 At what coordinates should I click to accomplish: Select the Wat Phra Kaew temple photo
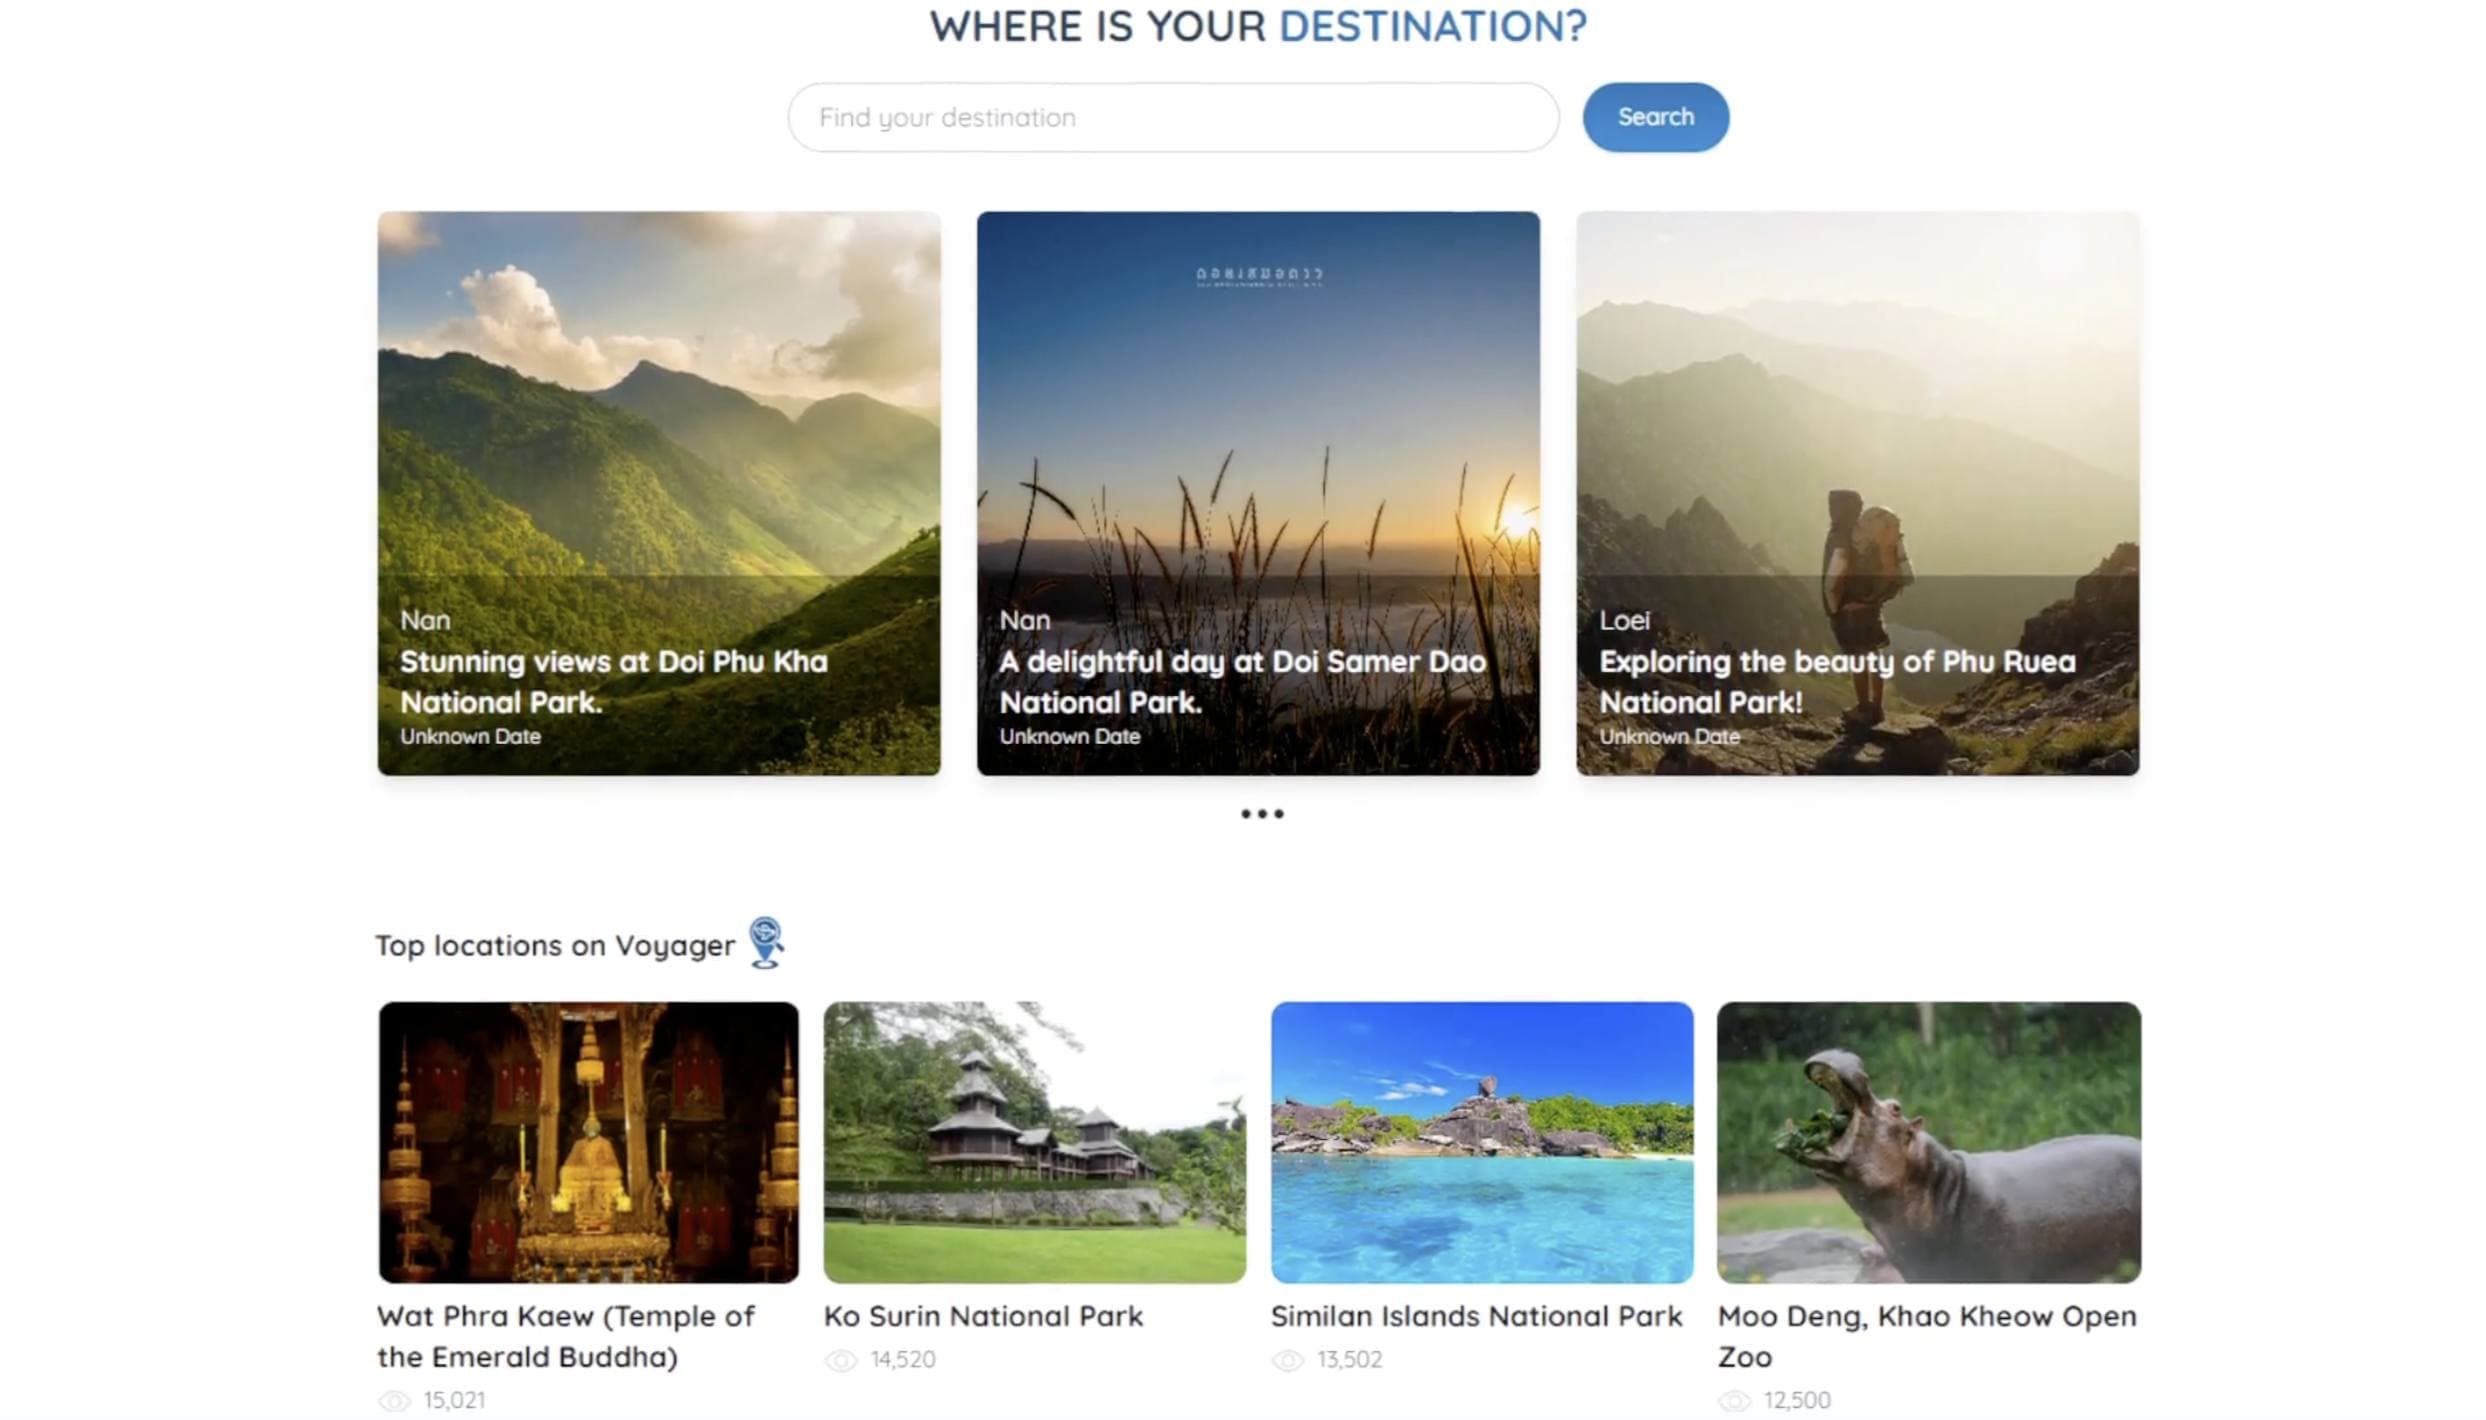coord(588,1142)
